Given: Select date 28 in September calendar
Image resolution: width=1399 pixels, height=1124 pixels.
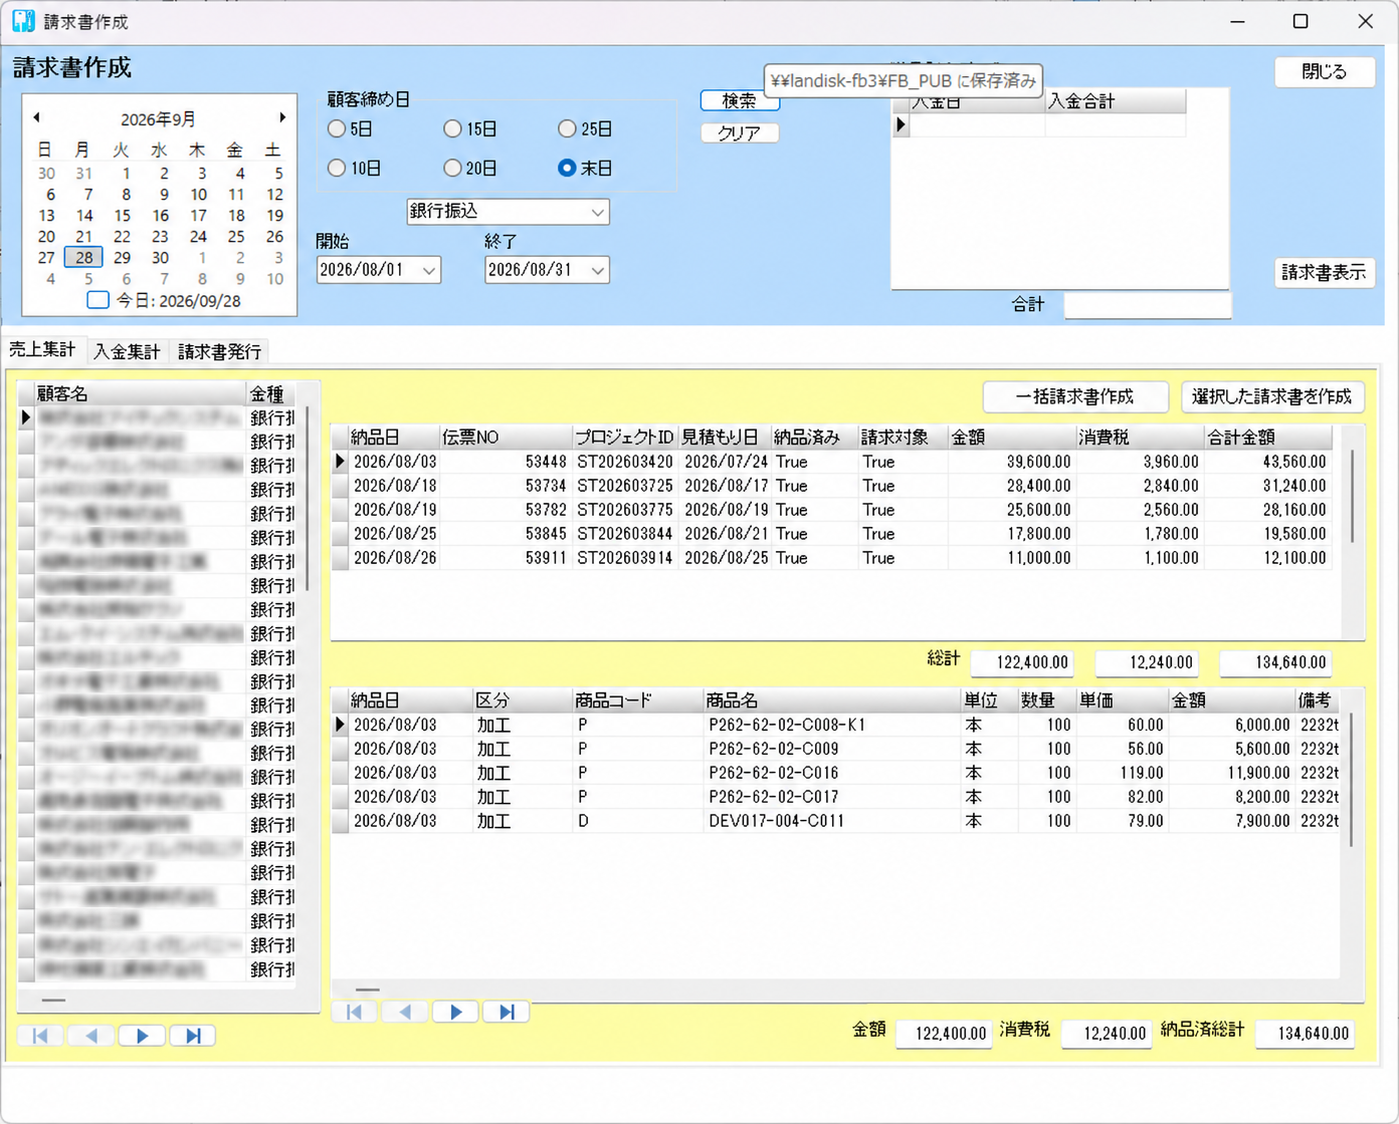Looking at the screenshot, I should coord(84,258).
